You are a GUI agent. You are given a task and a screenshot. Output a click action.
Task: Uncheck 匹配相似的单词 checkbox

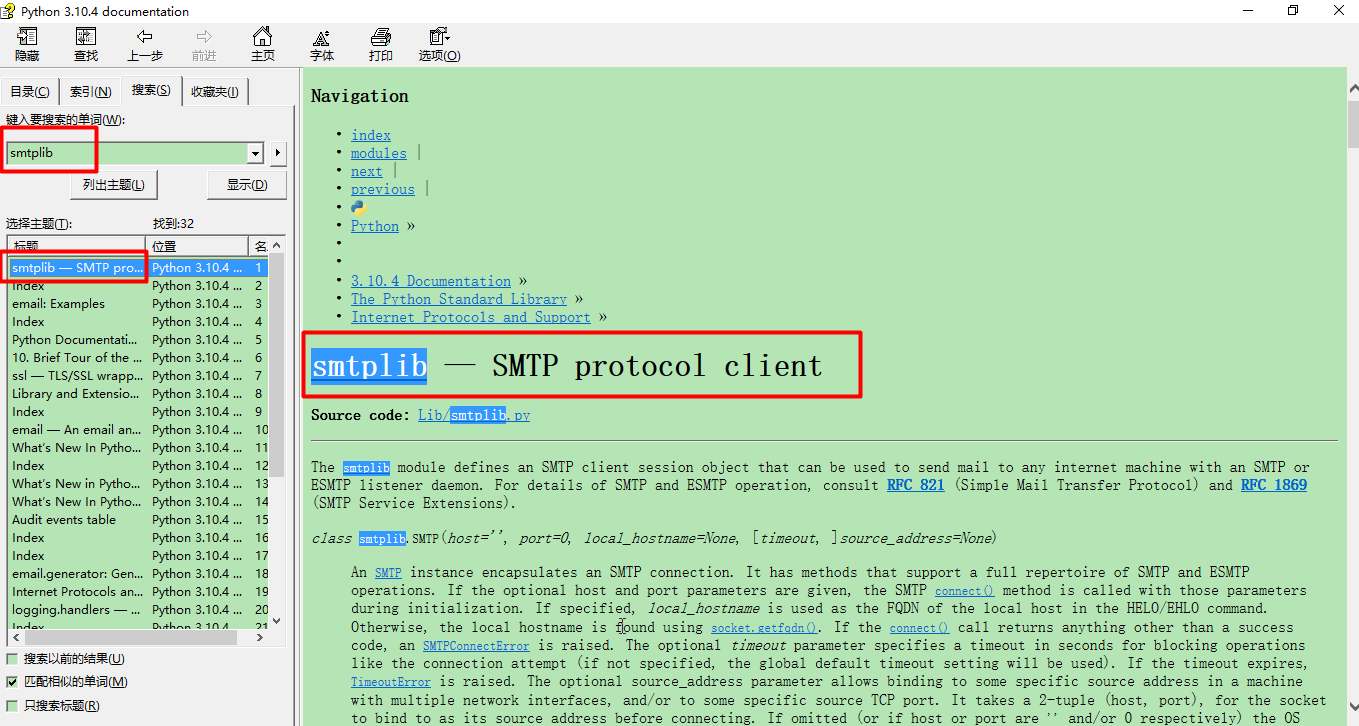point(12,682)
